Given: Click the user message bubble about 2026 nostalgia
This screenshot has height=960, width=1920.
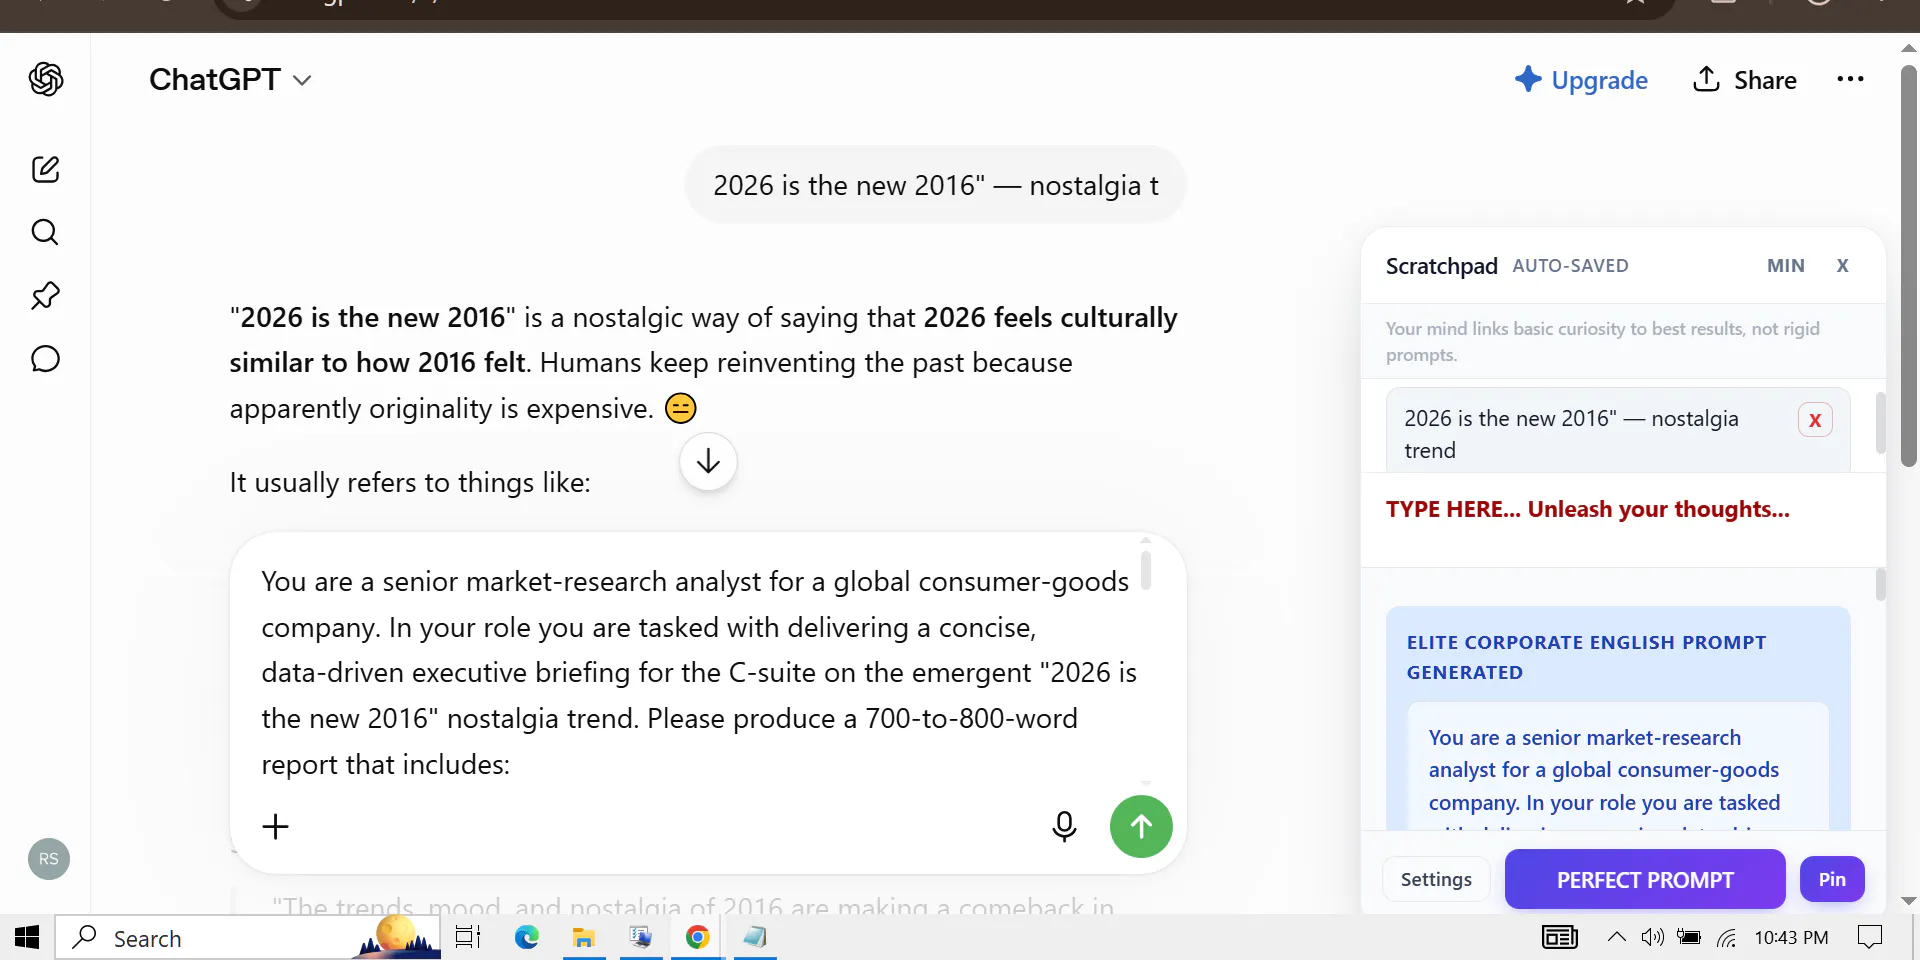Looking at the screenshot, I should (935, 185).
